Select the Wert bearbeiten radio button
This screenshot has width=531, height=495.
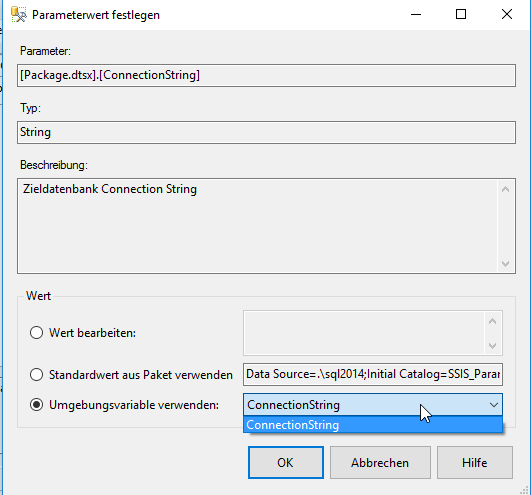(36, 332)
